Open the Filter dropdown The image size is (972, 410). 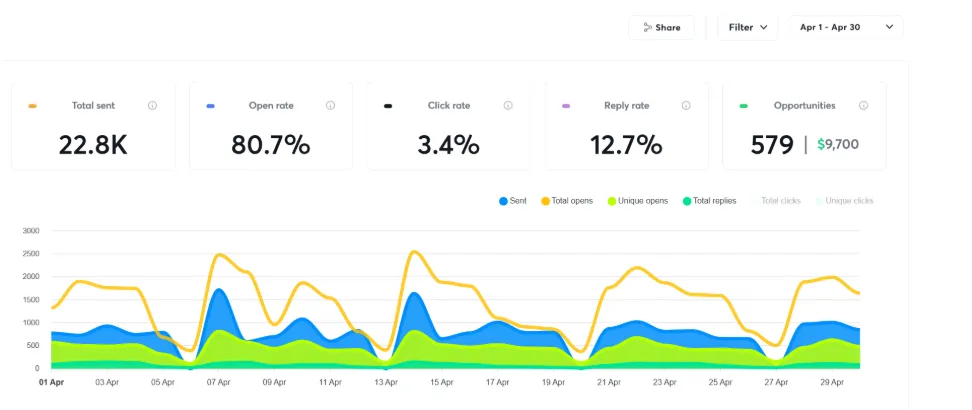(x=748, y=27)
